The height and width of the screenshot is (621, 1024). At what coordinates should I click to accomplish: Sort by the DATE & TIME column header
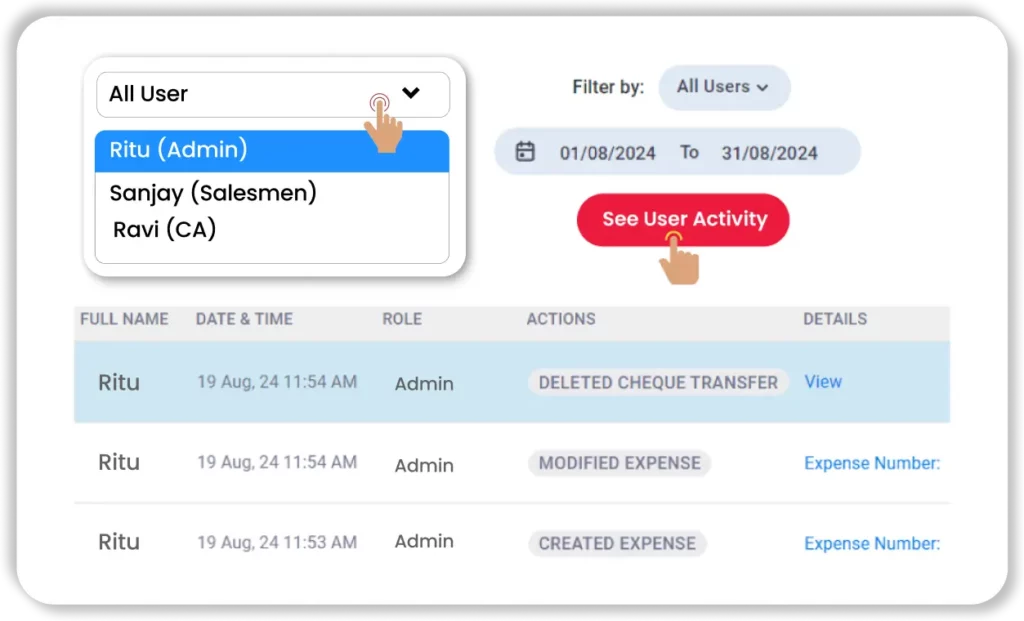click(244, 319)
